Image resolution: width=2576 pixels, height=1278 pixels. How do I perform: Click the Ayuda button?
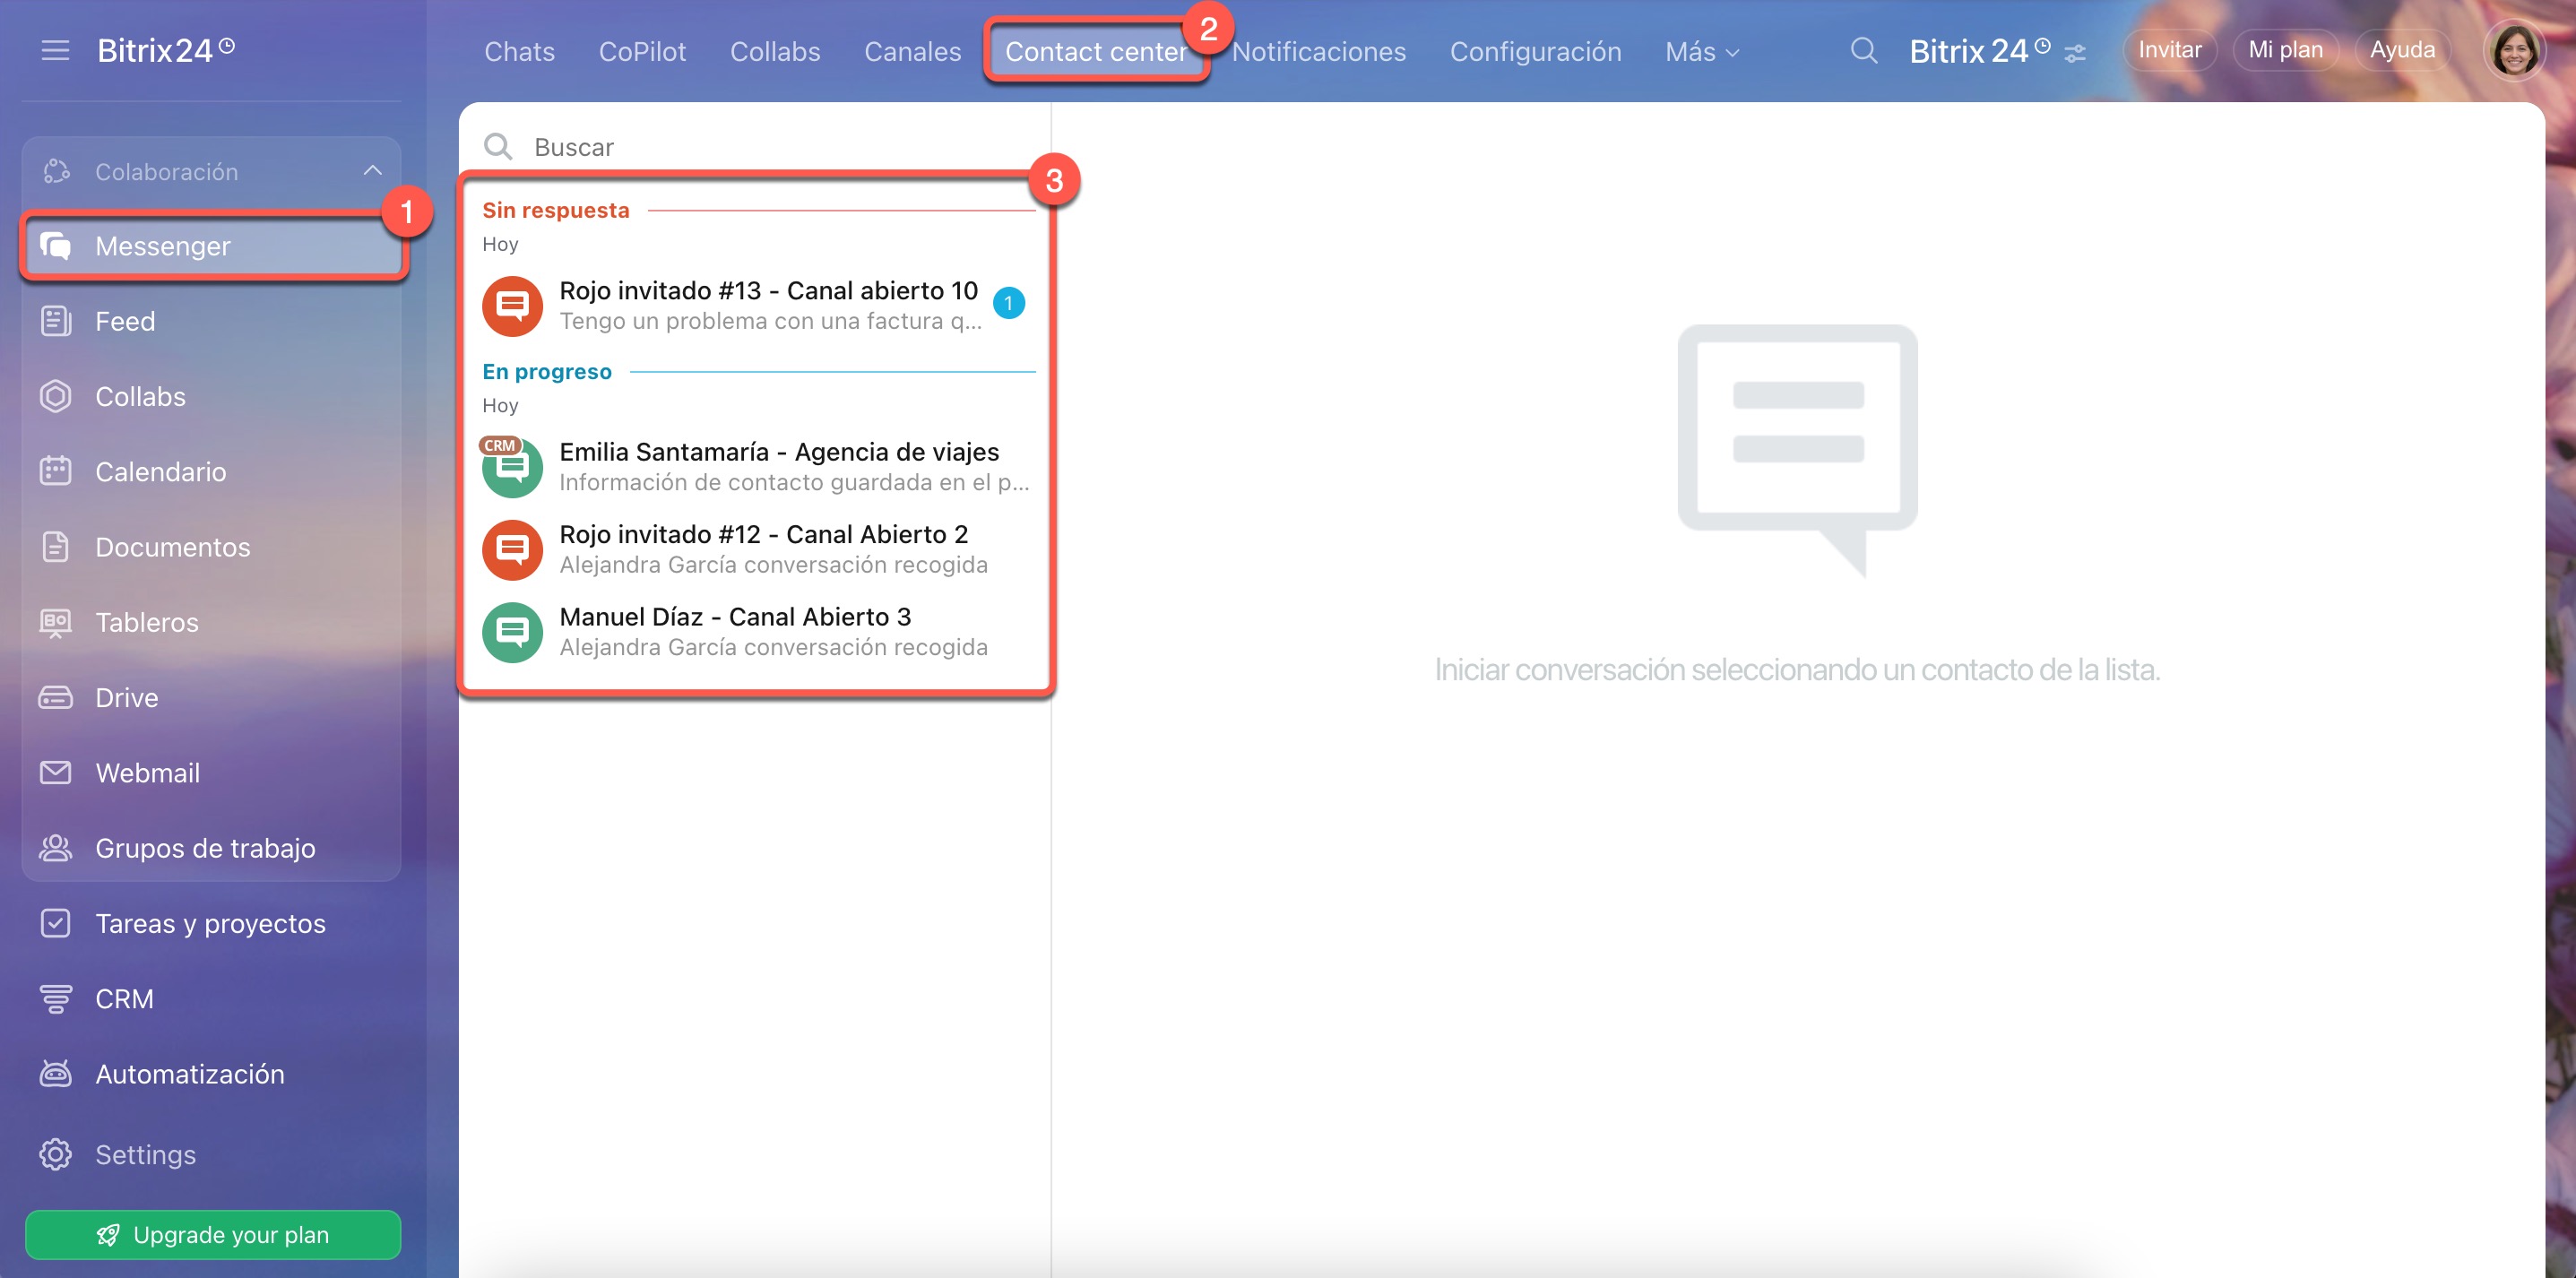coord(2402,50)
